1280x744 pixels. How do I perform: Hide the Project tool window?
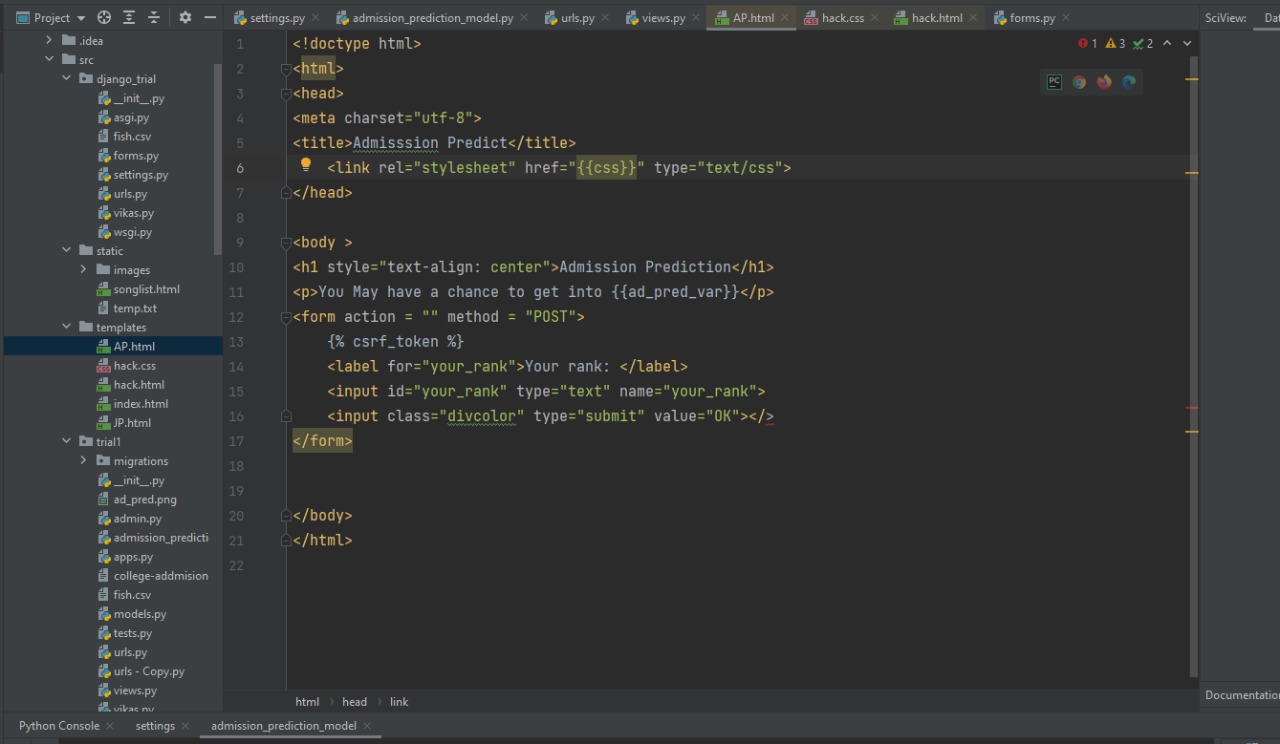click(x=210, y=17)
